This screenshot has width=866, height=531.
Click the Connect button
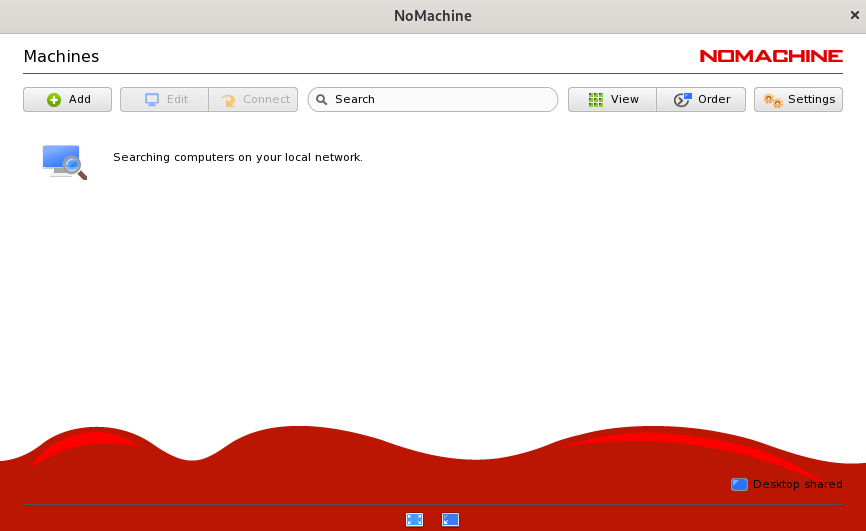pyautogui.click(x=254, y=99)
